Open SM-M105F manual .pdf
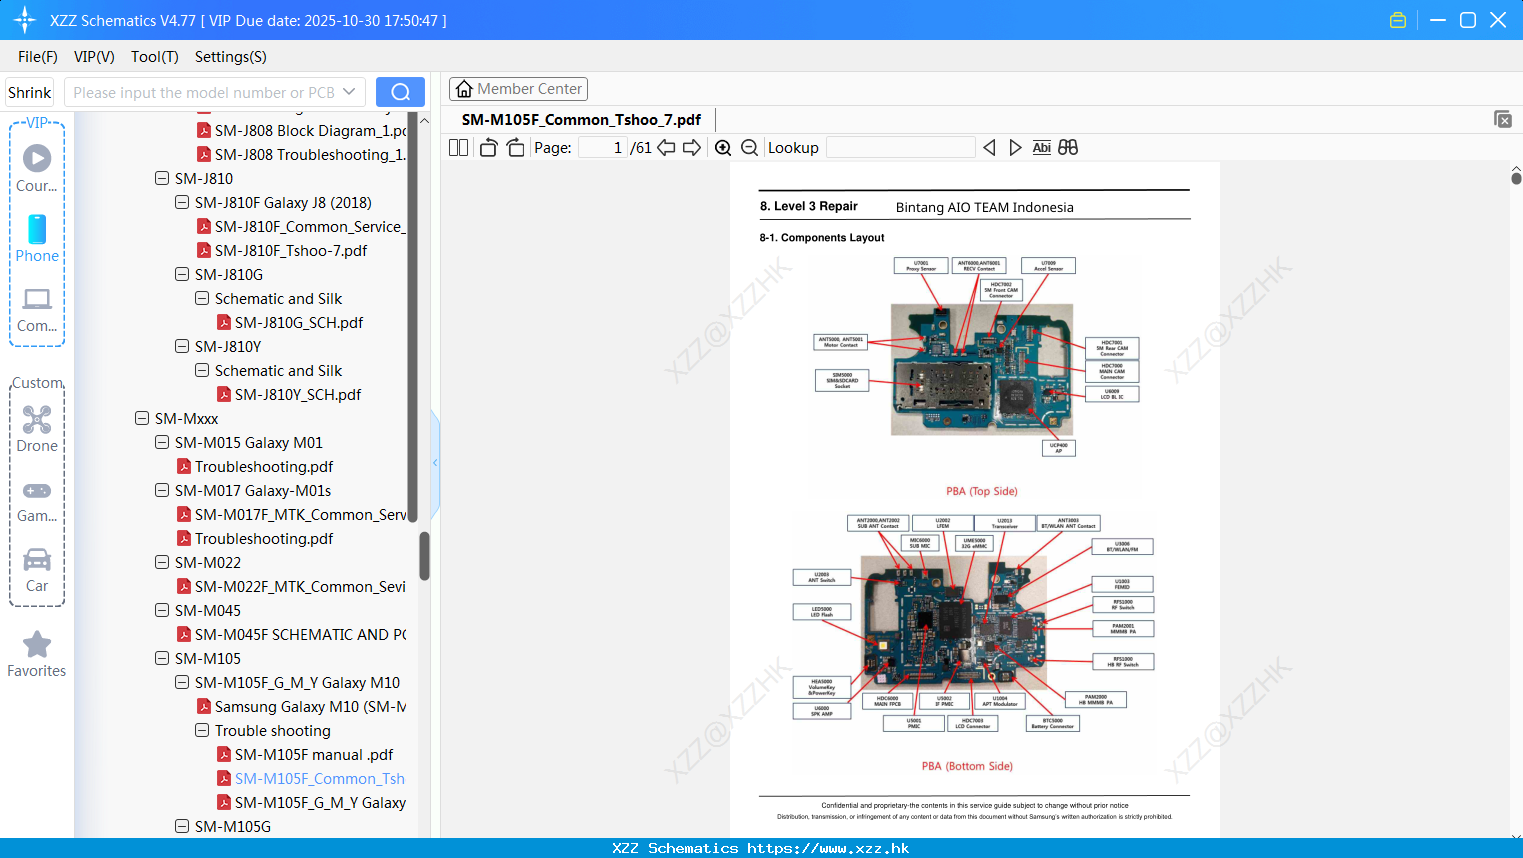Viewport: 1523px width, 858px height. point(305,754)
